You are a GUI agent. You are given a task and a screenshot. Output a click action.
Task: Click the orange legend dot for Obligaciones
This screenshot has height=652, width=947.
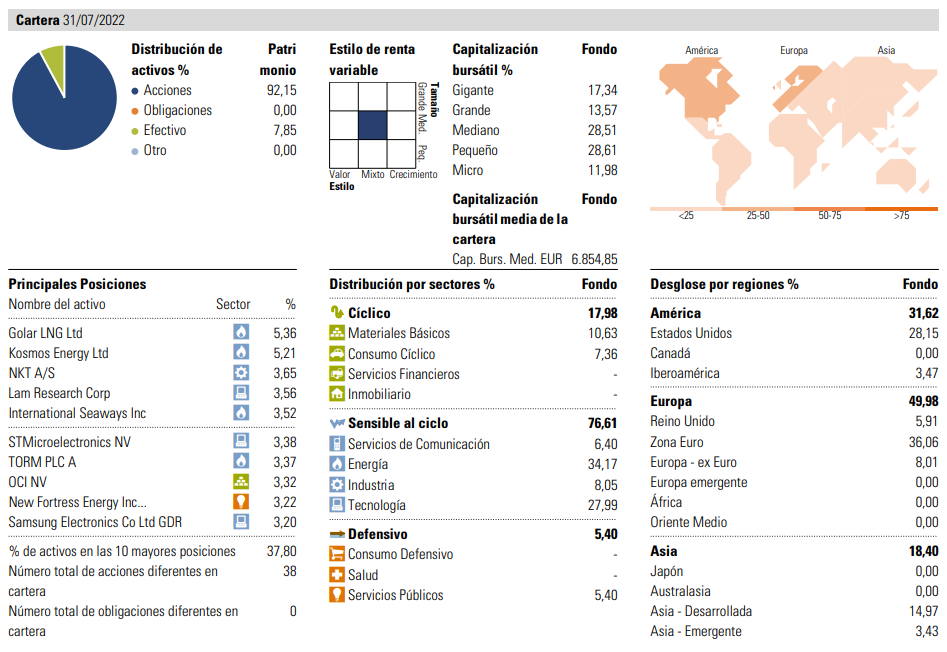click(x=135, y=111)
